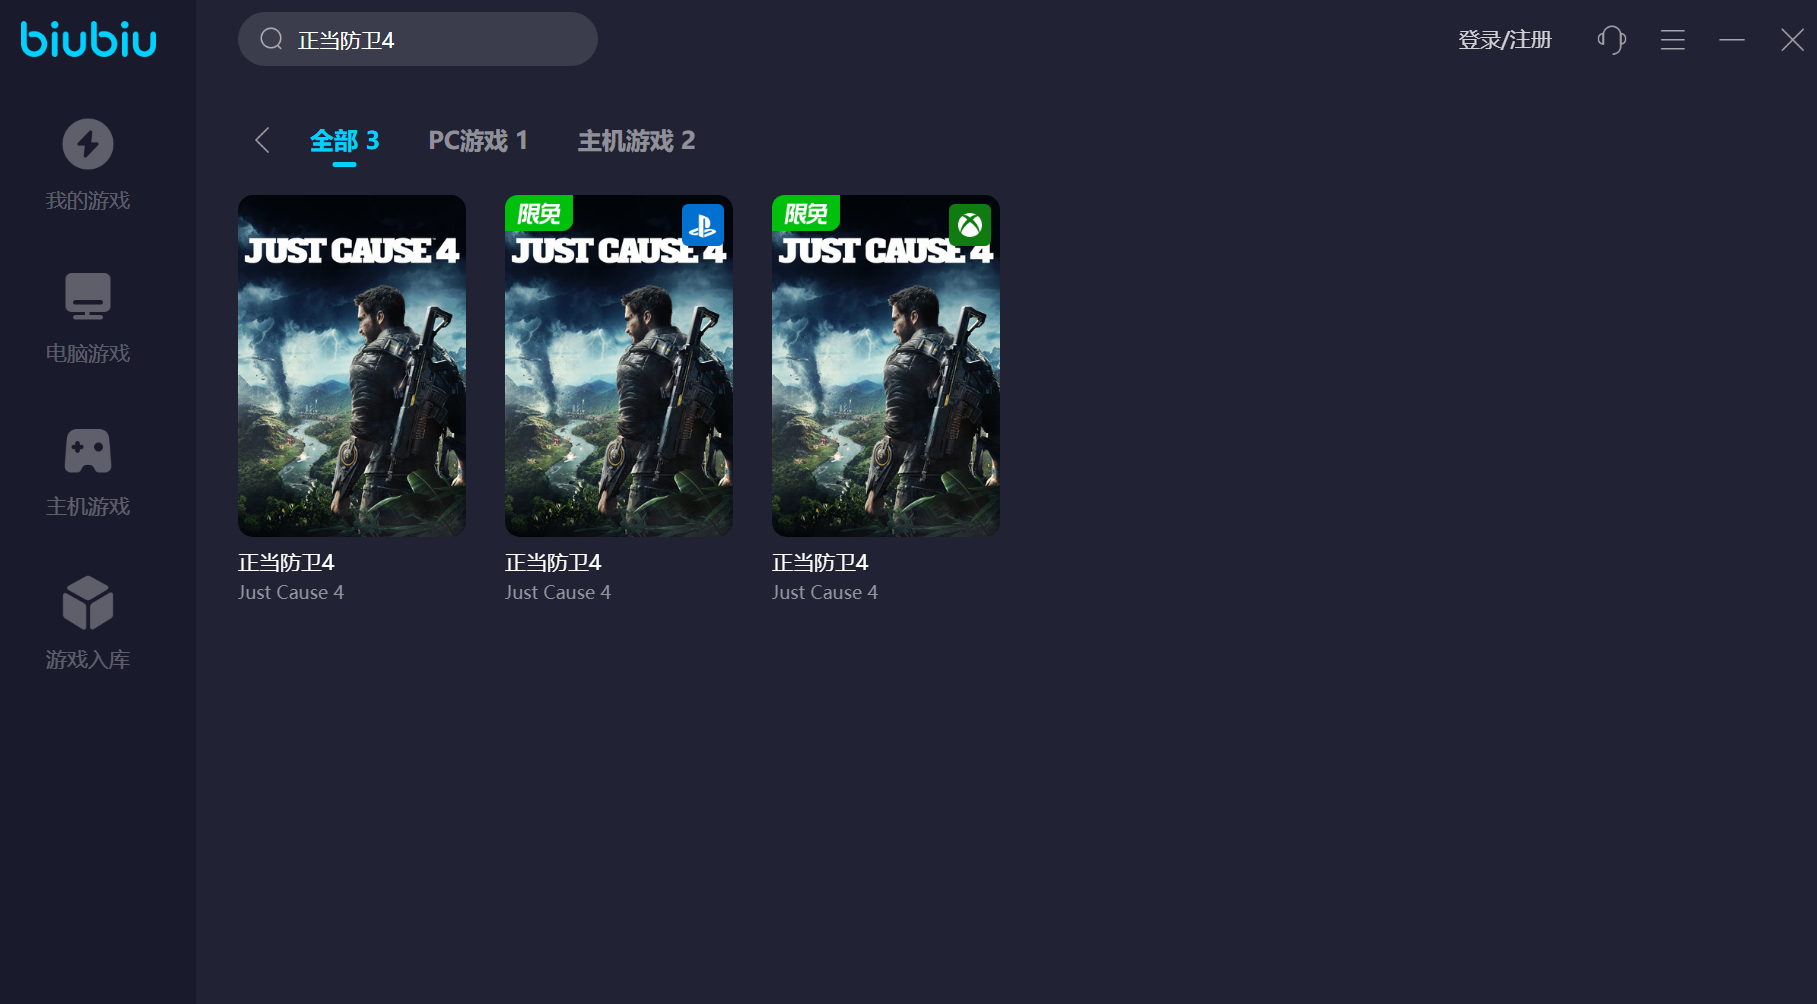Focus the search field containing 正当防卫4

[417, 39]
